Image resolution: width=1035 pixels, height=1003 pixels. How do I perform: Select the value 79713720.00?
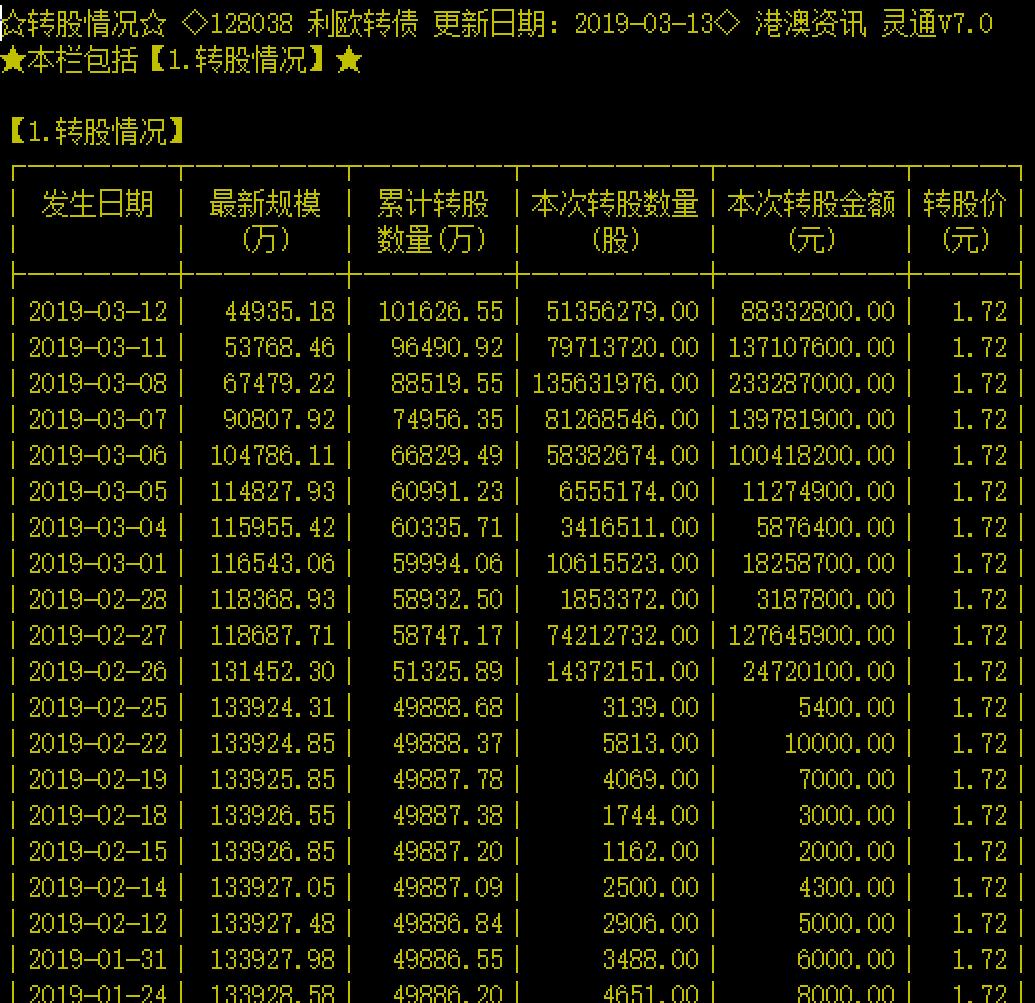(x=622, y=347)
